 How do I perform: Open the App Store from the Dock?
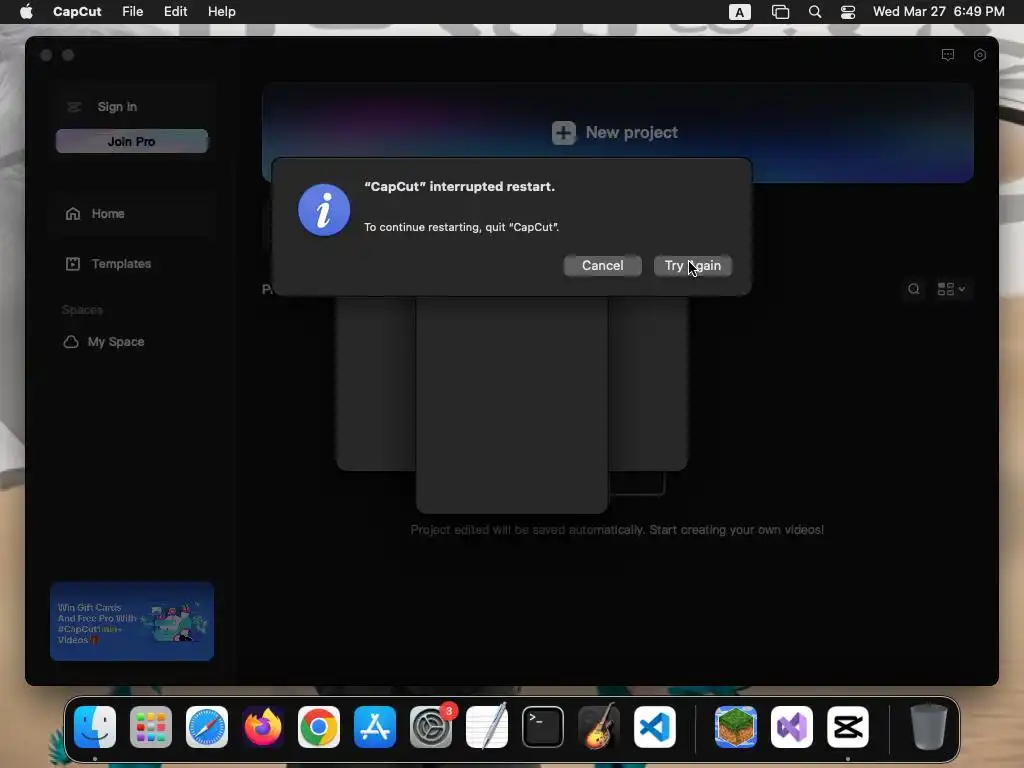tap(375, 727)
